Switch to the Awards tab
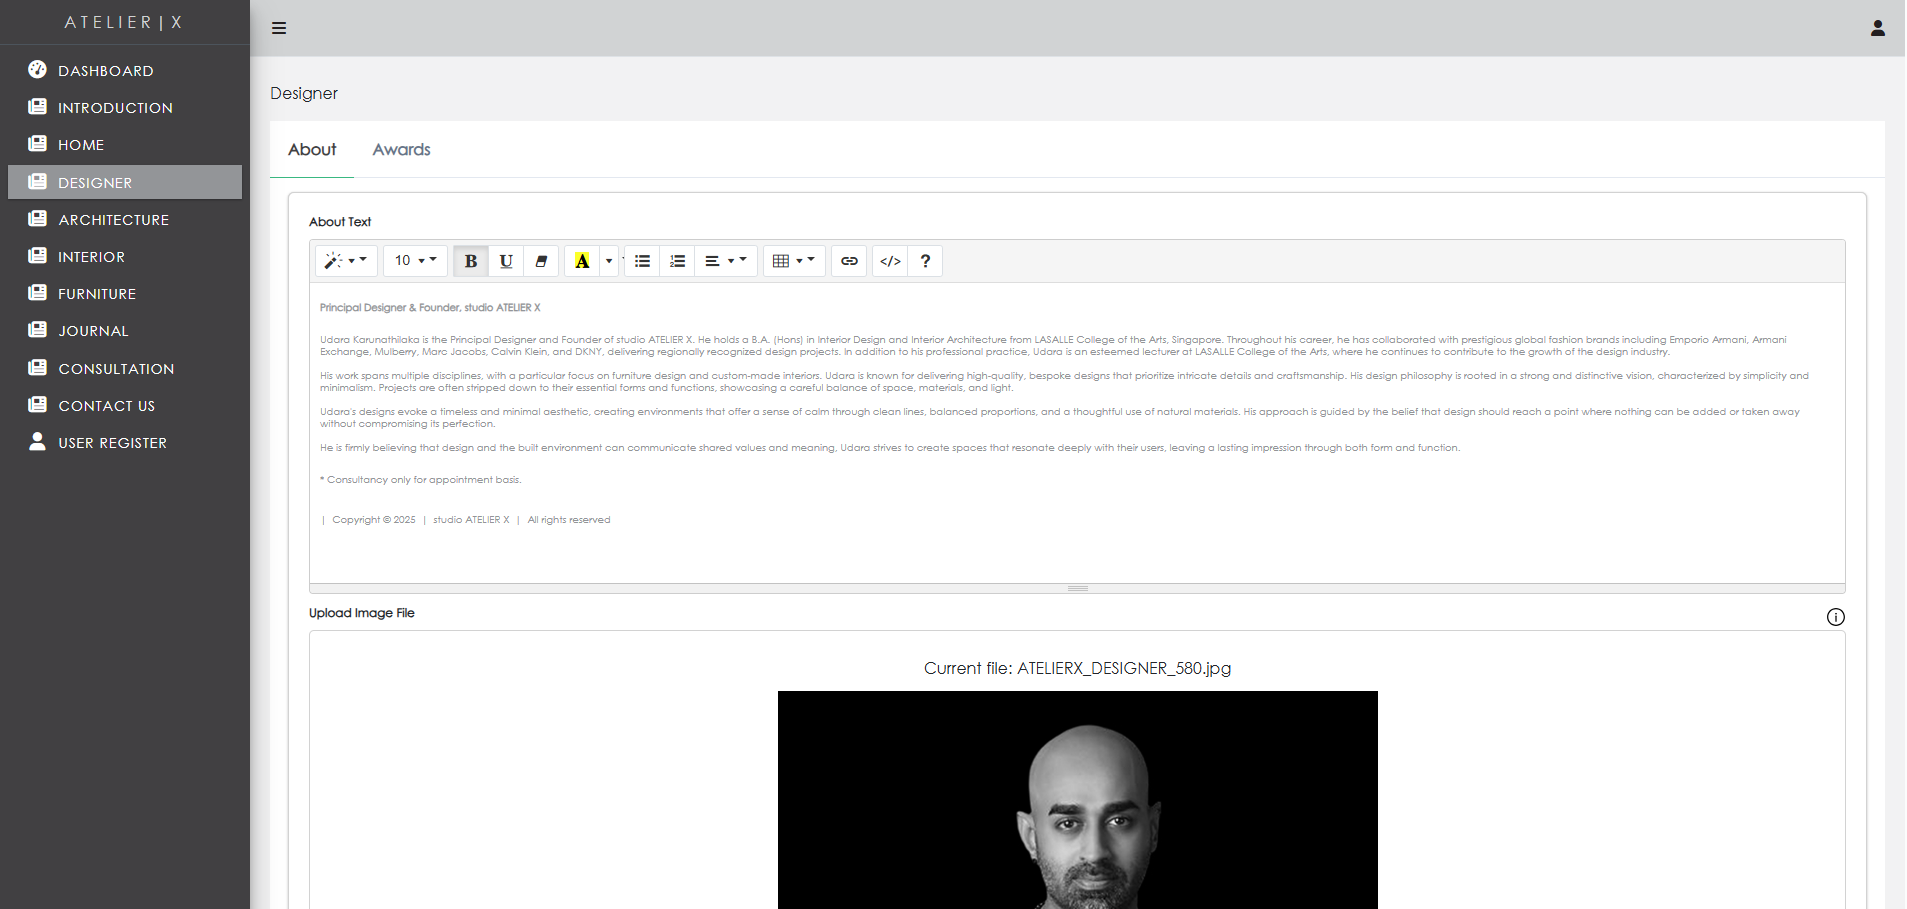The height and width of the screenshot is (909, 1907). click(401, 150)
